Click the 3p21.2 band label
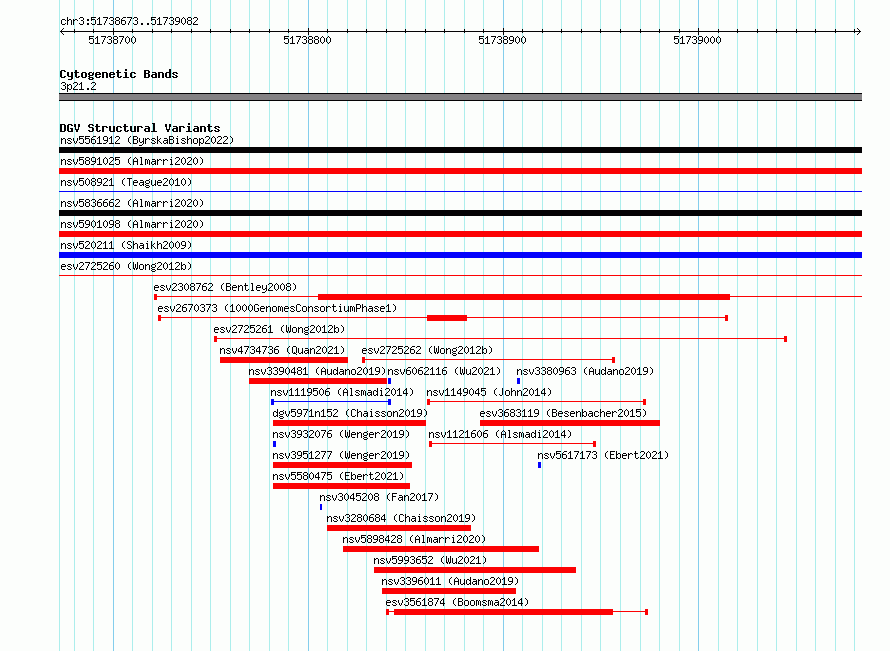Viewport: 890px width, 651px height. click(x=78, y=86)
